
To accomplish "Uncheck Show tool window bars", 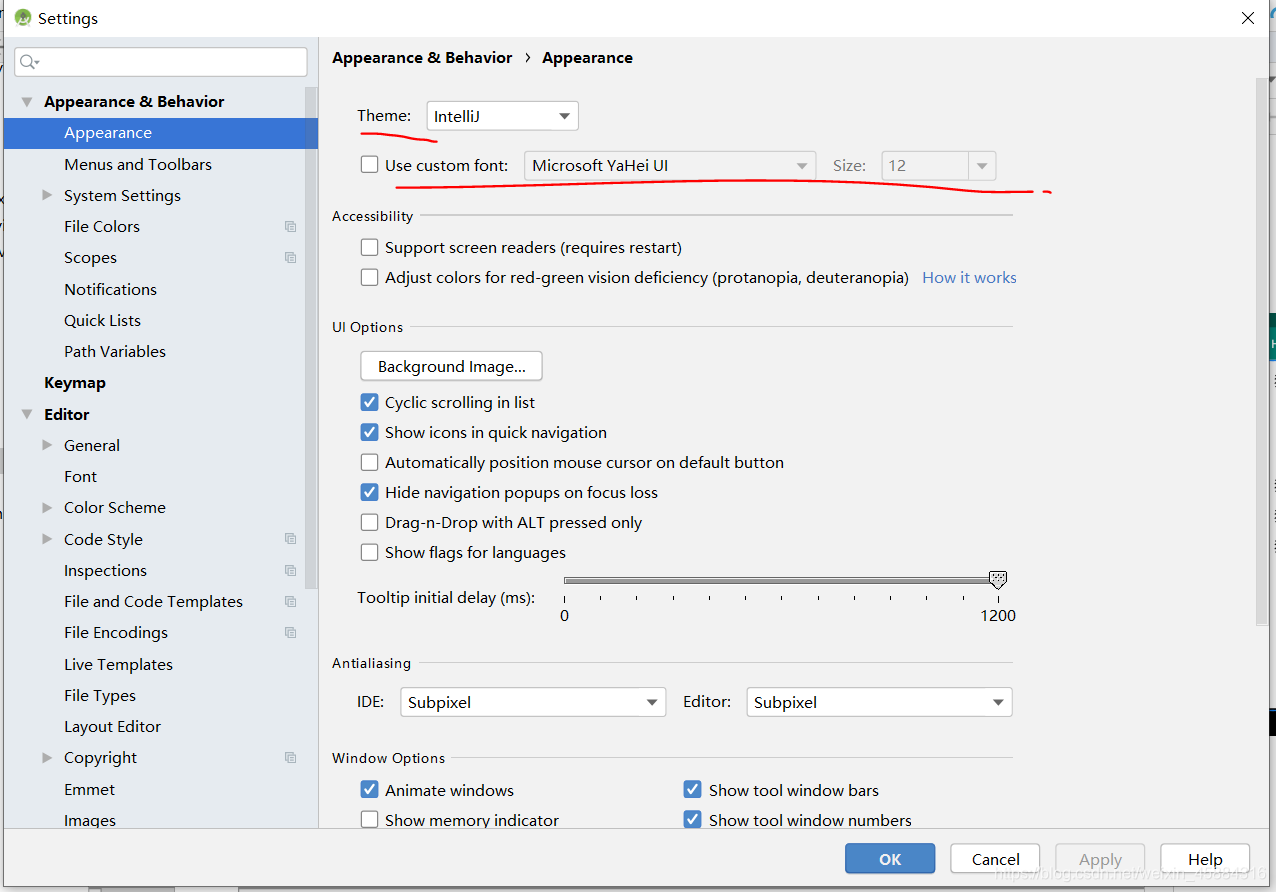I will point(692,790).
